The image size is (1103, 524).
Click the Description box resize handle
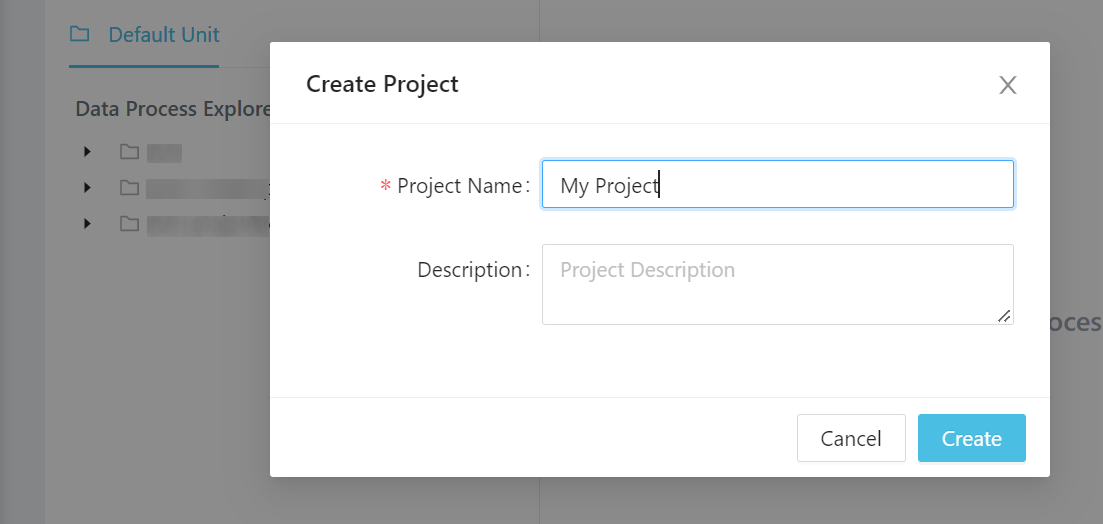click(x=1004, y=316)
